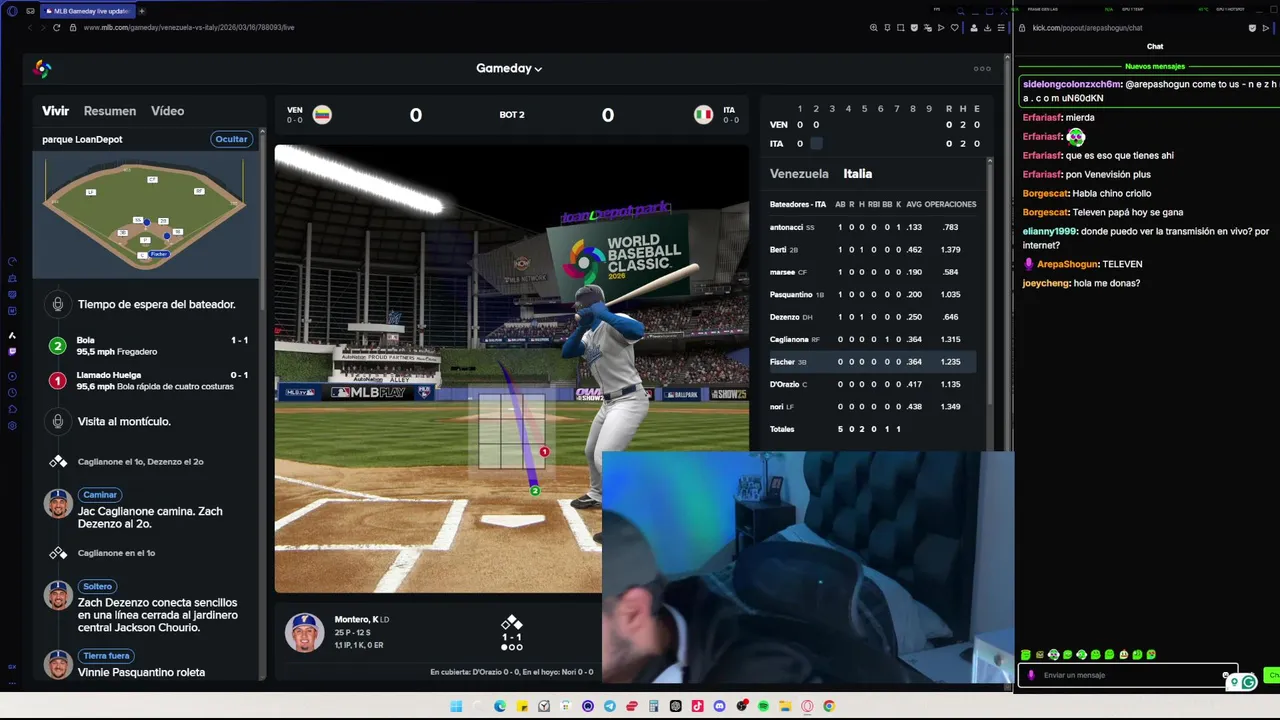
Task: Click the loanDepot park field diagram
Action: [145, 216]
